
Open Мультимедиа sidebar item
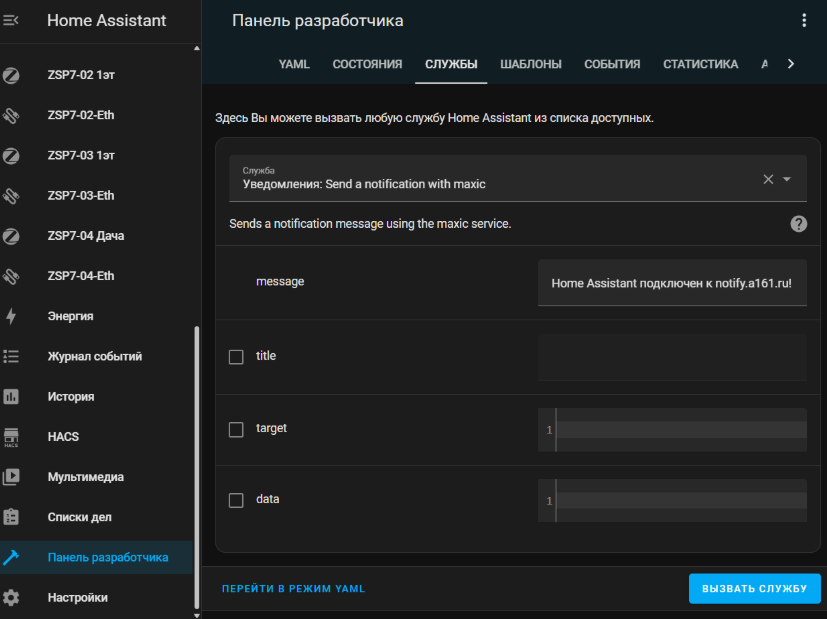[x=98, y=477]
